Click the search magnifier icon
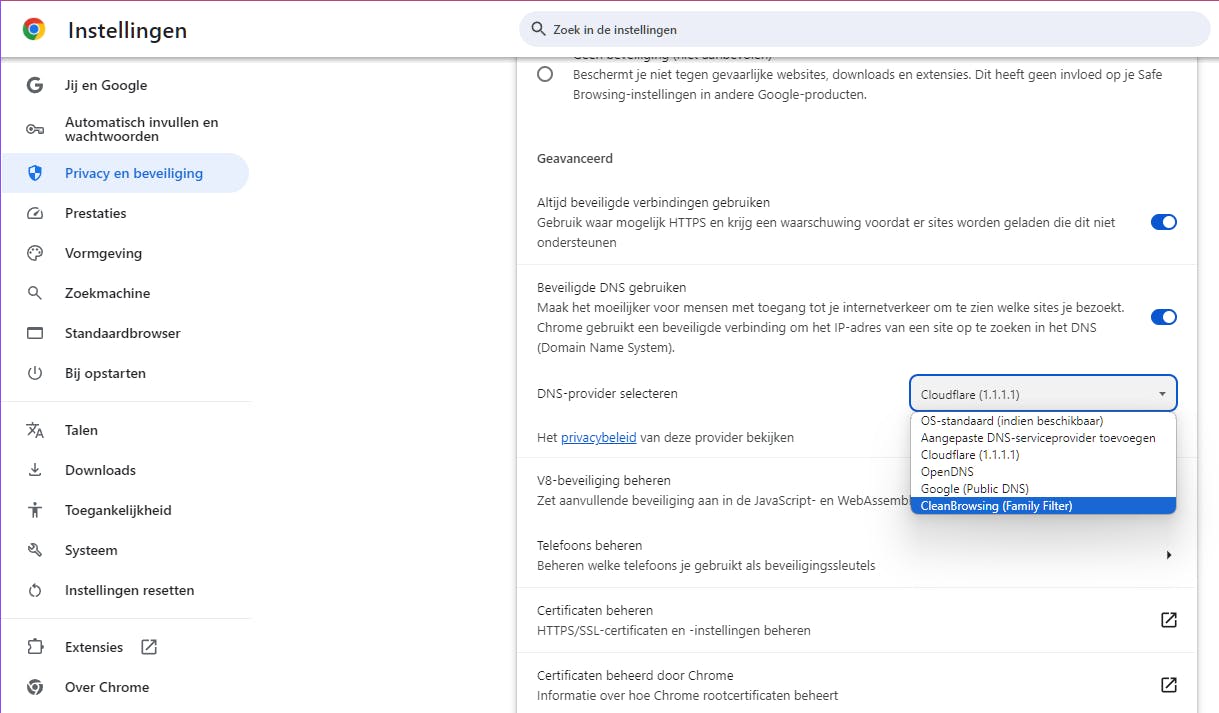This screenshot has height=713, width=1219. click(539, 30)
